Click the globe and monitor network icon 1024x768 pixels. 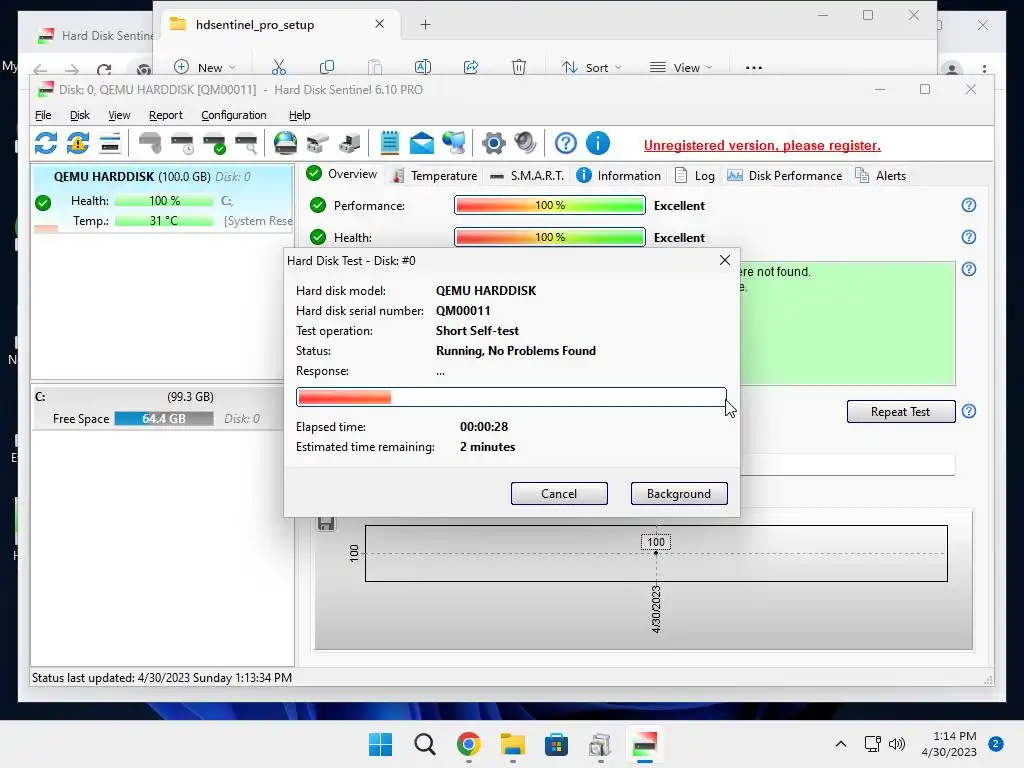pyautogui.click(x=454, y=143)
